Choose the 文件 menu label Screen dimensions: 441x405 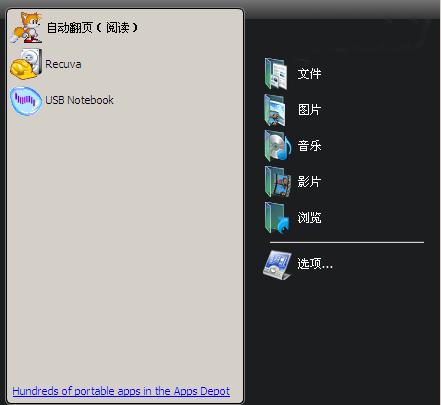tap(309, 74)
